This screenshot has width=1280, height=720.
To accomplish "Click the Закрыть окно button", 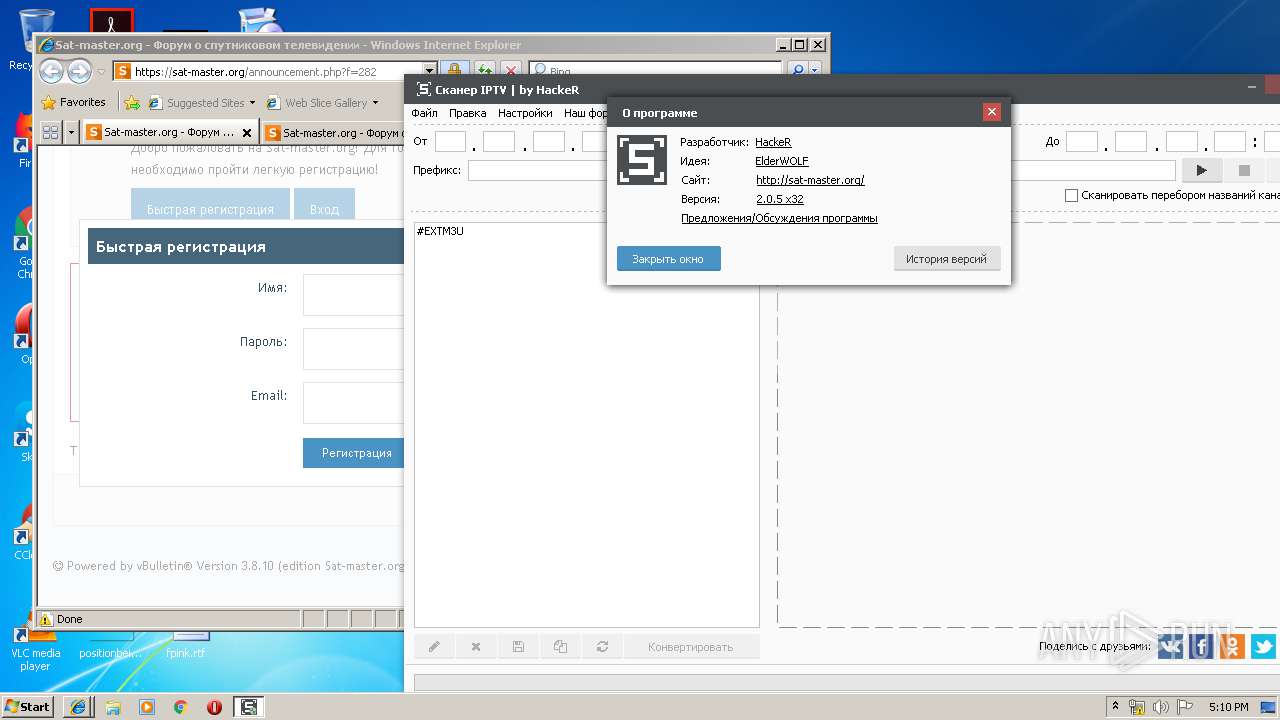I will (668, 259).
